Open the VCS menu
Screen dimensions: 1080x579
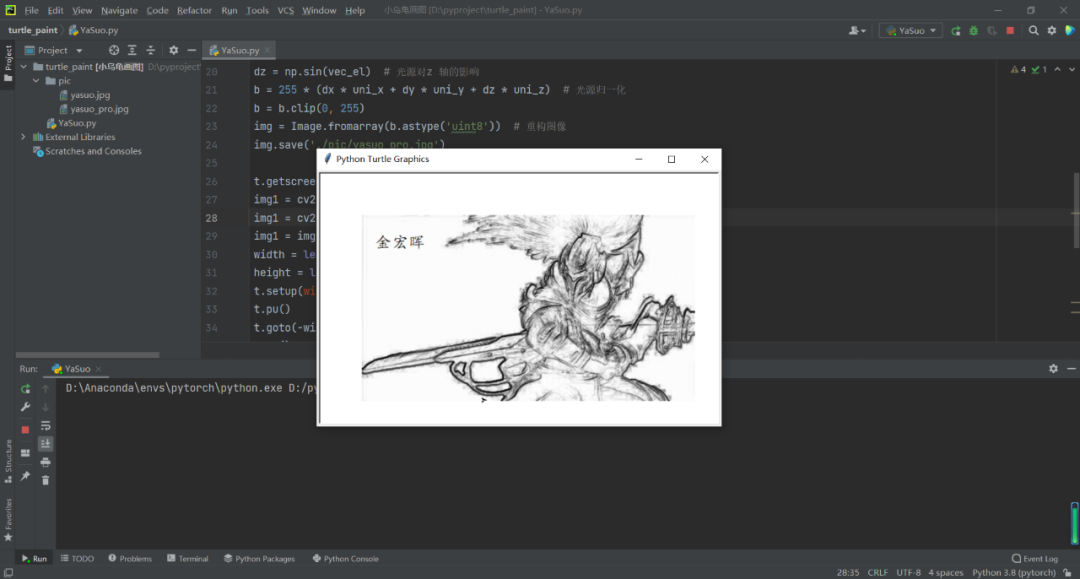[x=285, y=10]
